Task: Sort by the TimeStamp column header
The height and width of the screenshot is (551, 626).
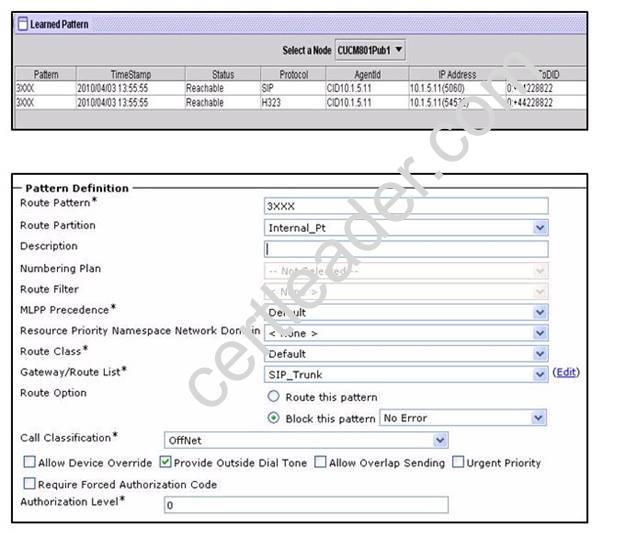Action: click(131, 74)
